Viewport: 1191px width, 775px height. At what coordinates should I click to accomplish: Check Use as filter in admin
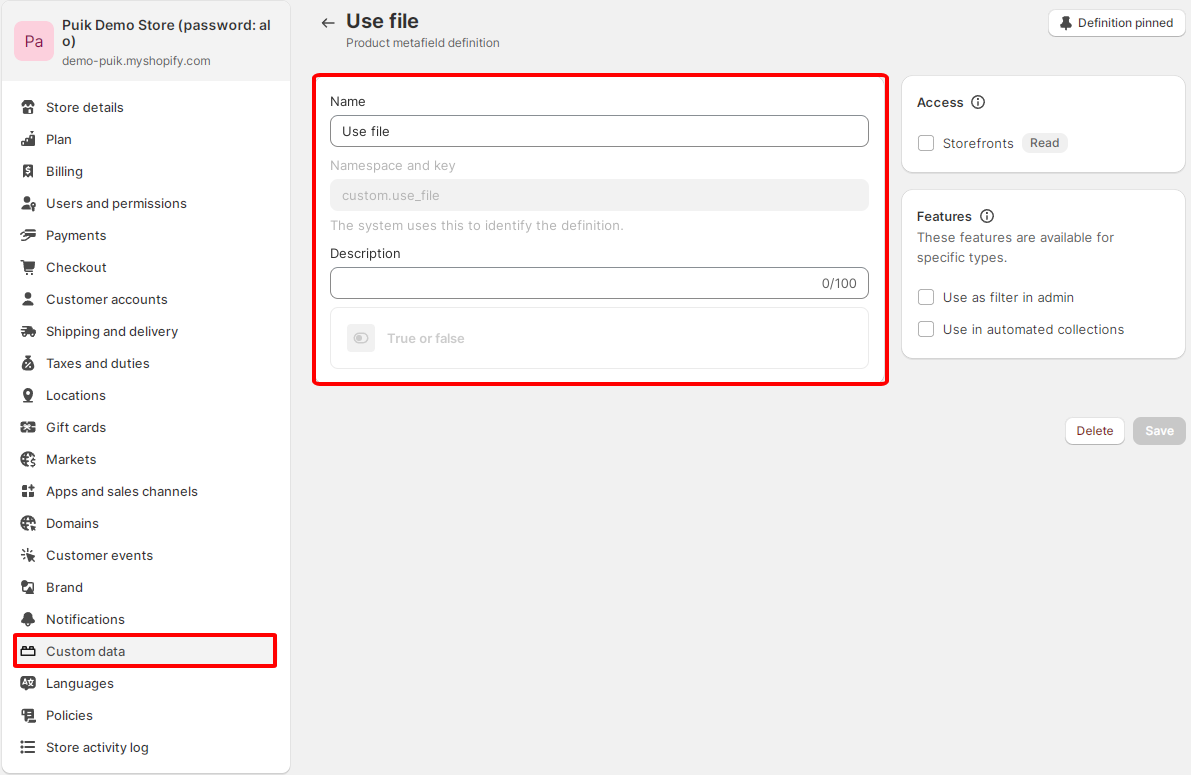click(926, 297)
